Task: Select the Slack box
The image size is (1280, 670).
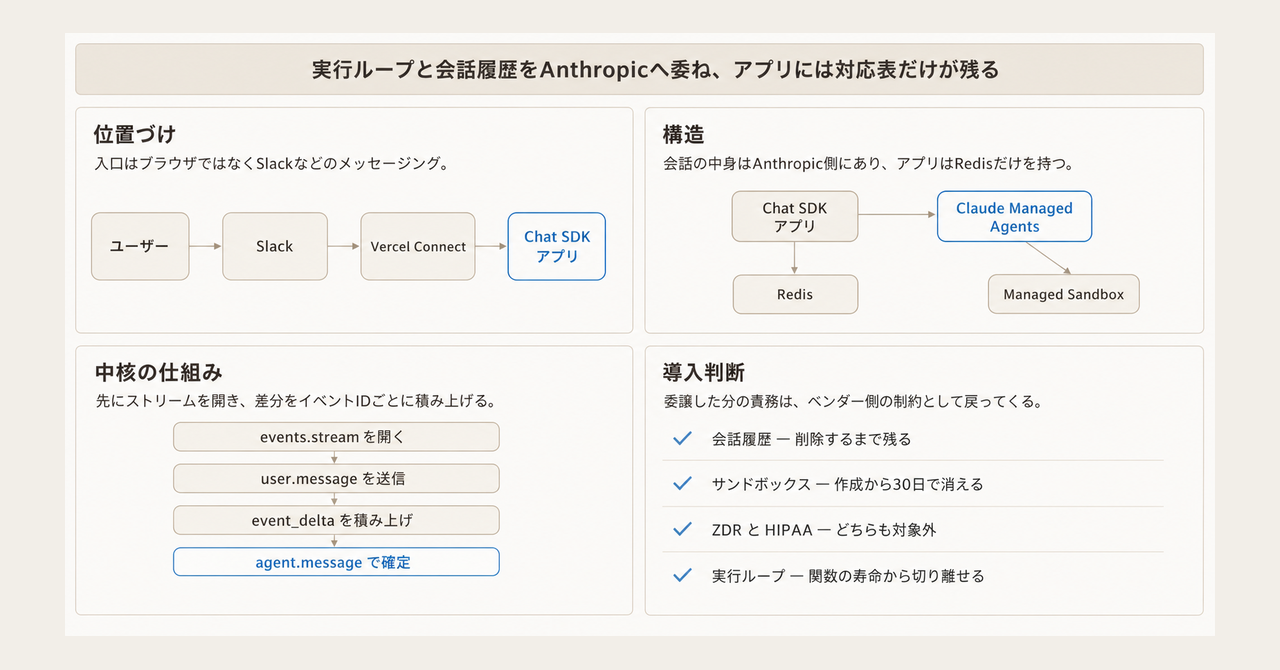Action: (275, 246)
